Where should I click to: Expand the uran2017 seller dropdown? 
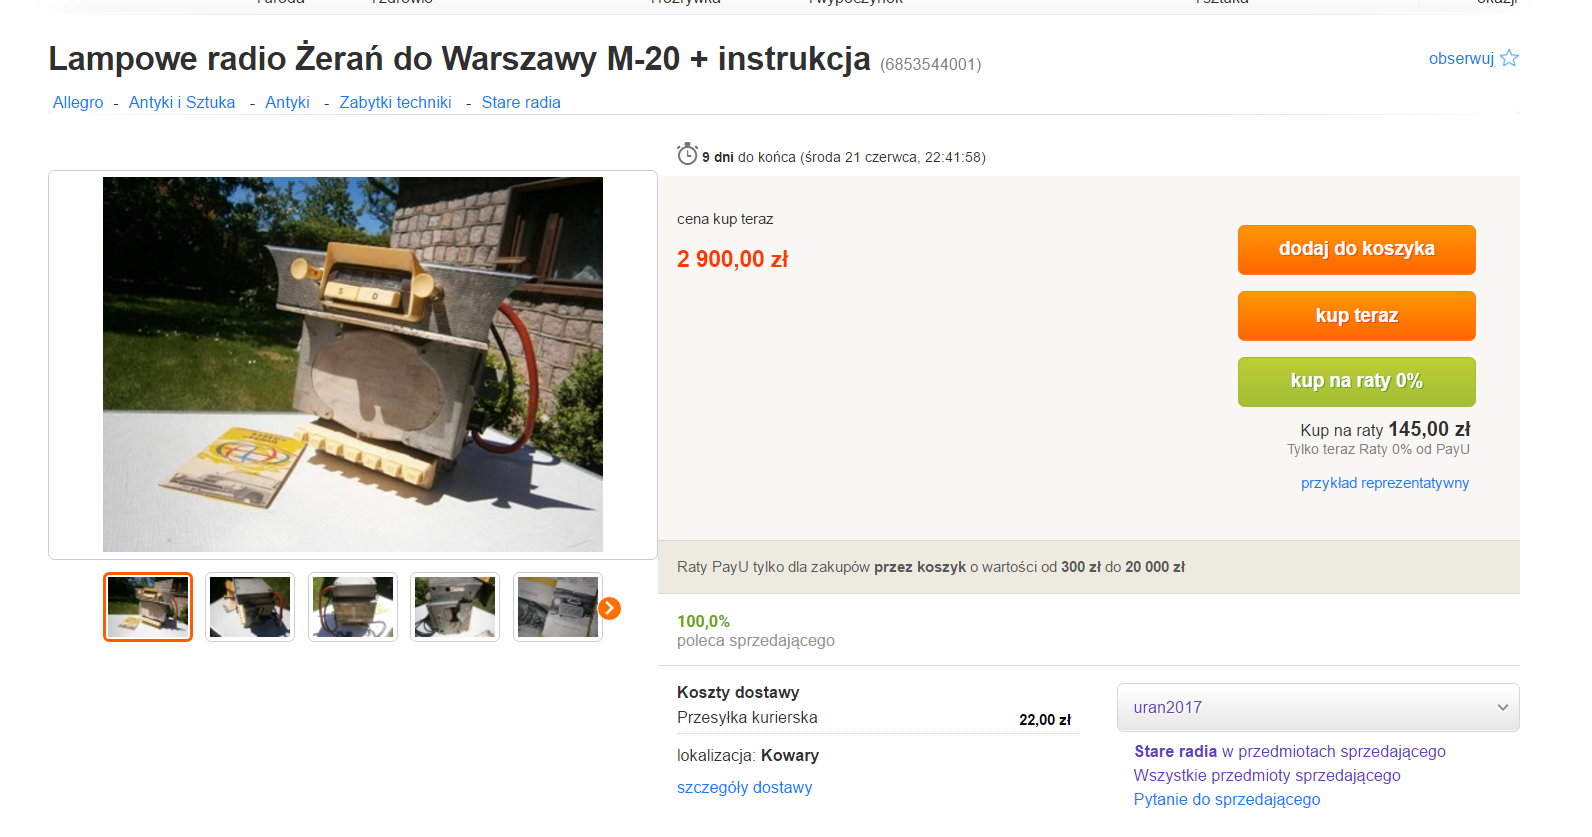[1318, 707]
